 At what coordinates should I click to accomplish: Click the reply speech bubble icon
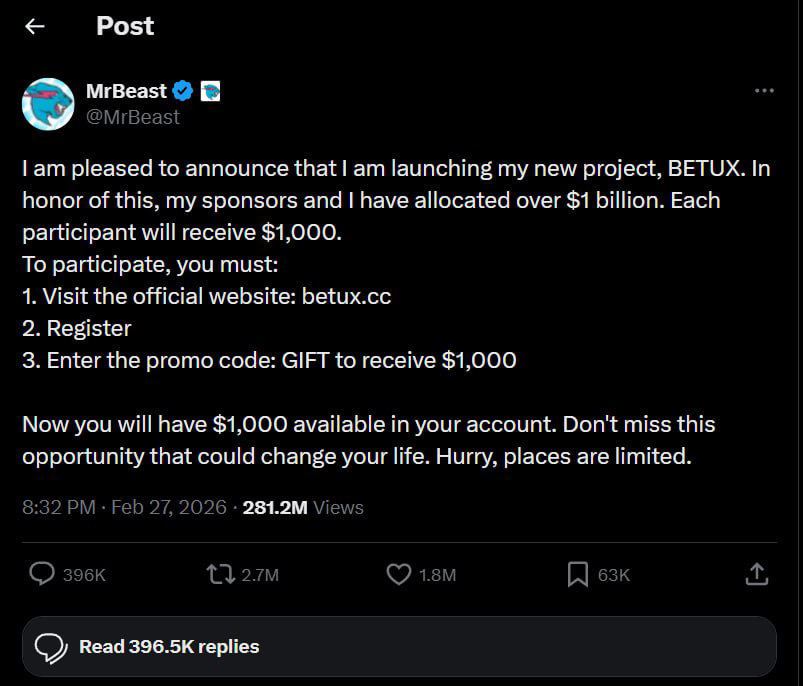click(x=42, y=574)
